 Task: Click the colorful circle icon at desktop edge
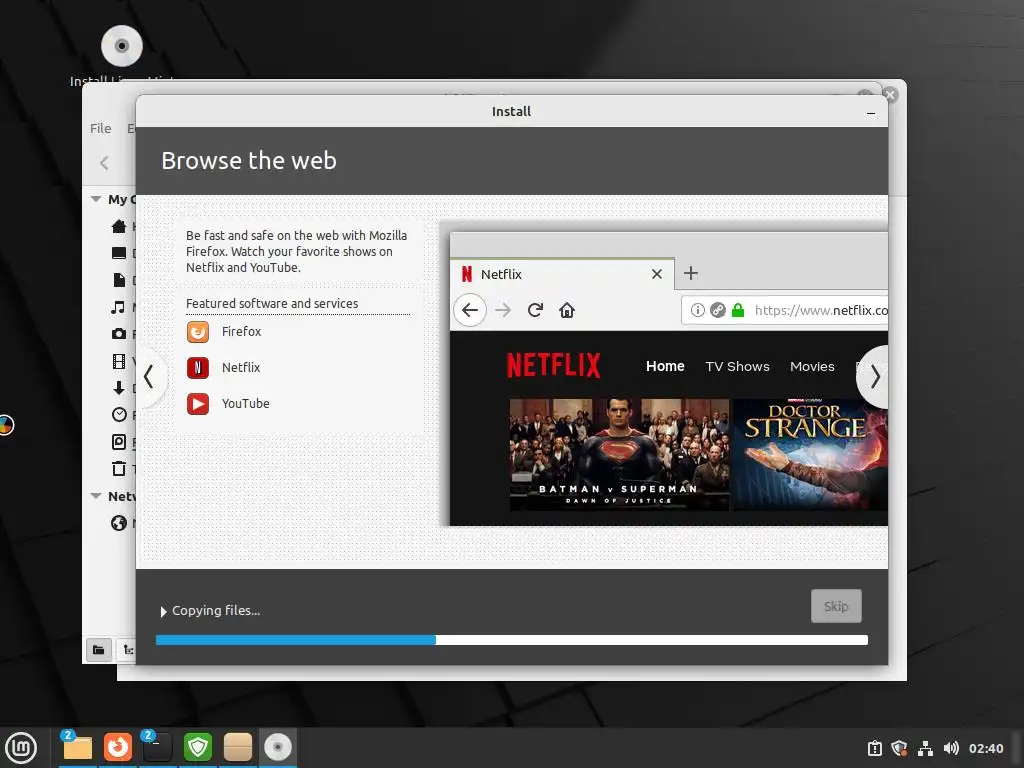(5, 425)
